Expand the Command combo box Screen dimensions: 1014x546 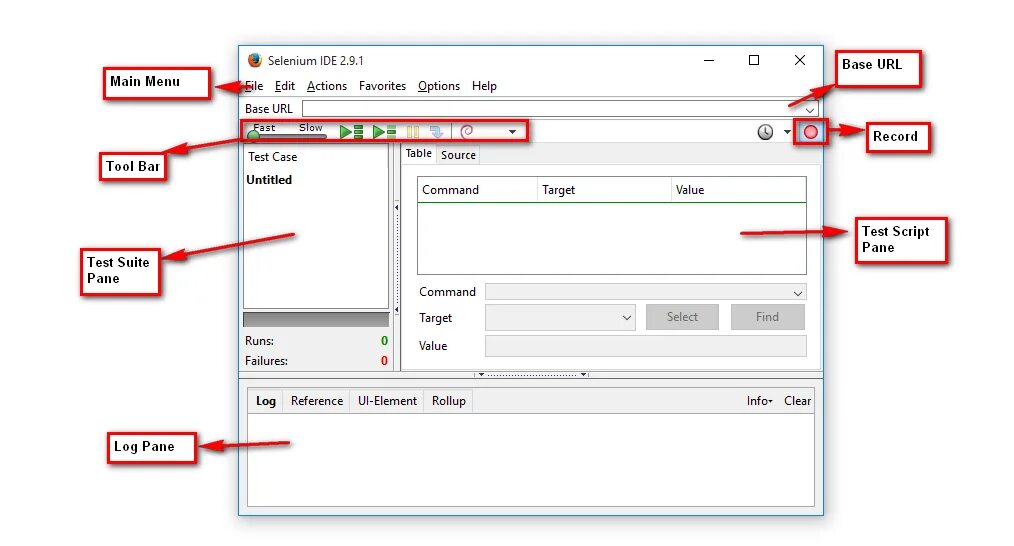click(x=798, y=293)
